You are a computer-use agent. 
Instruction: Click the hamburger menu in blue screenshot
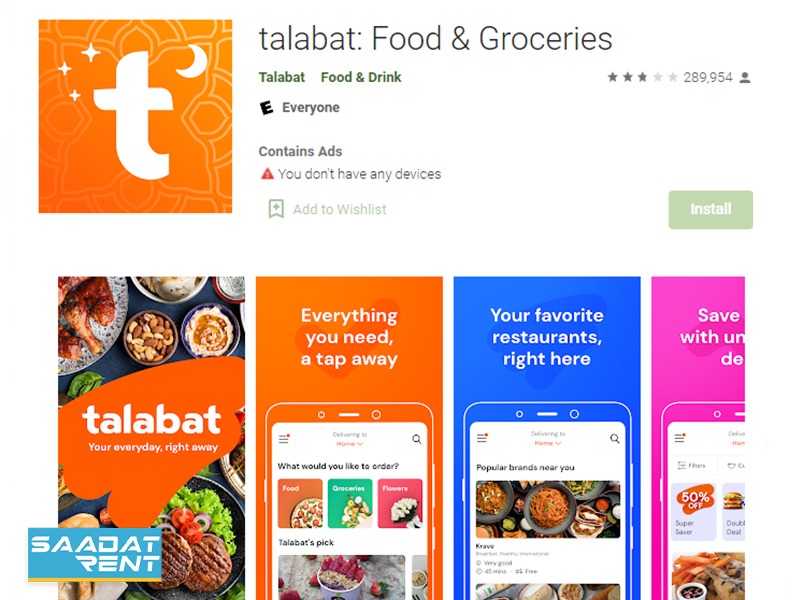(x=482, y=438)
